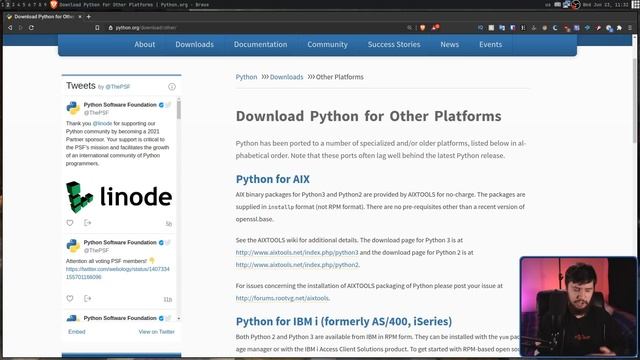Click the Python for IBM i heading
640x360 pixels.
344,322
